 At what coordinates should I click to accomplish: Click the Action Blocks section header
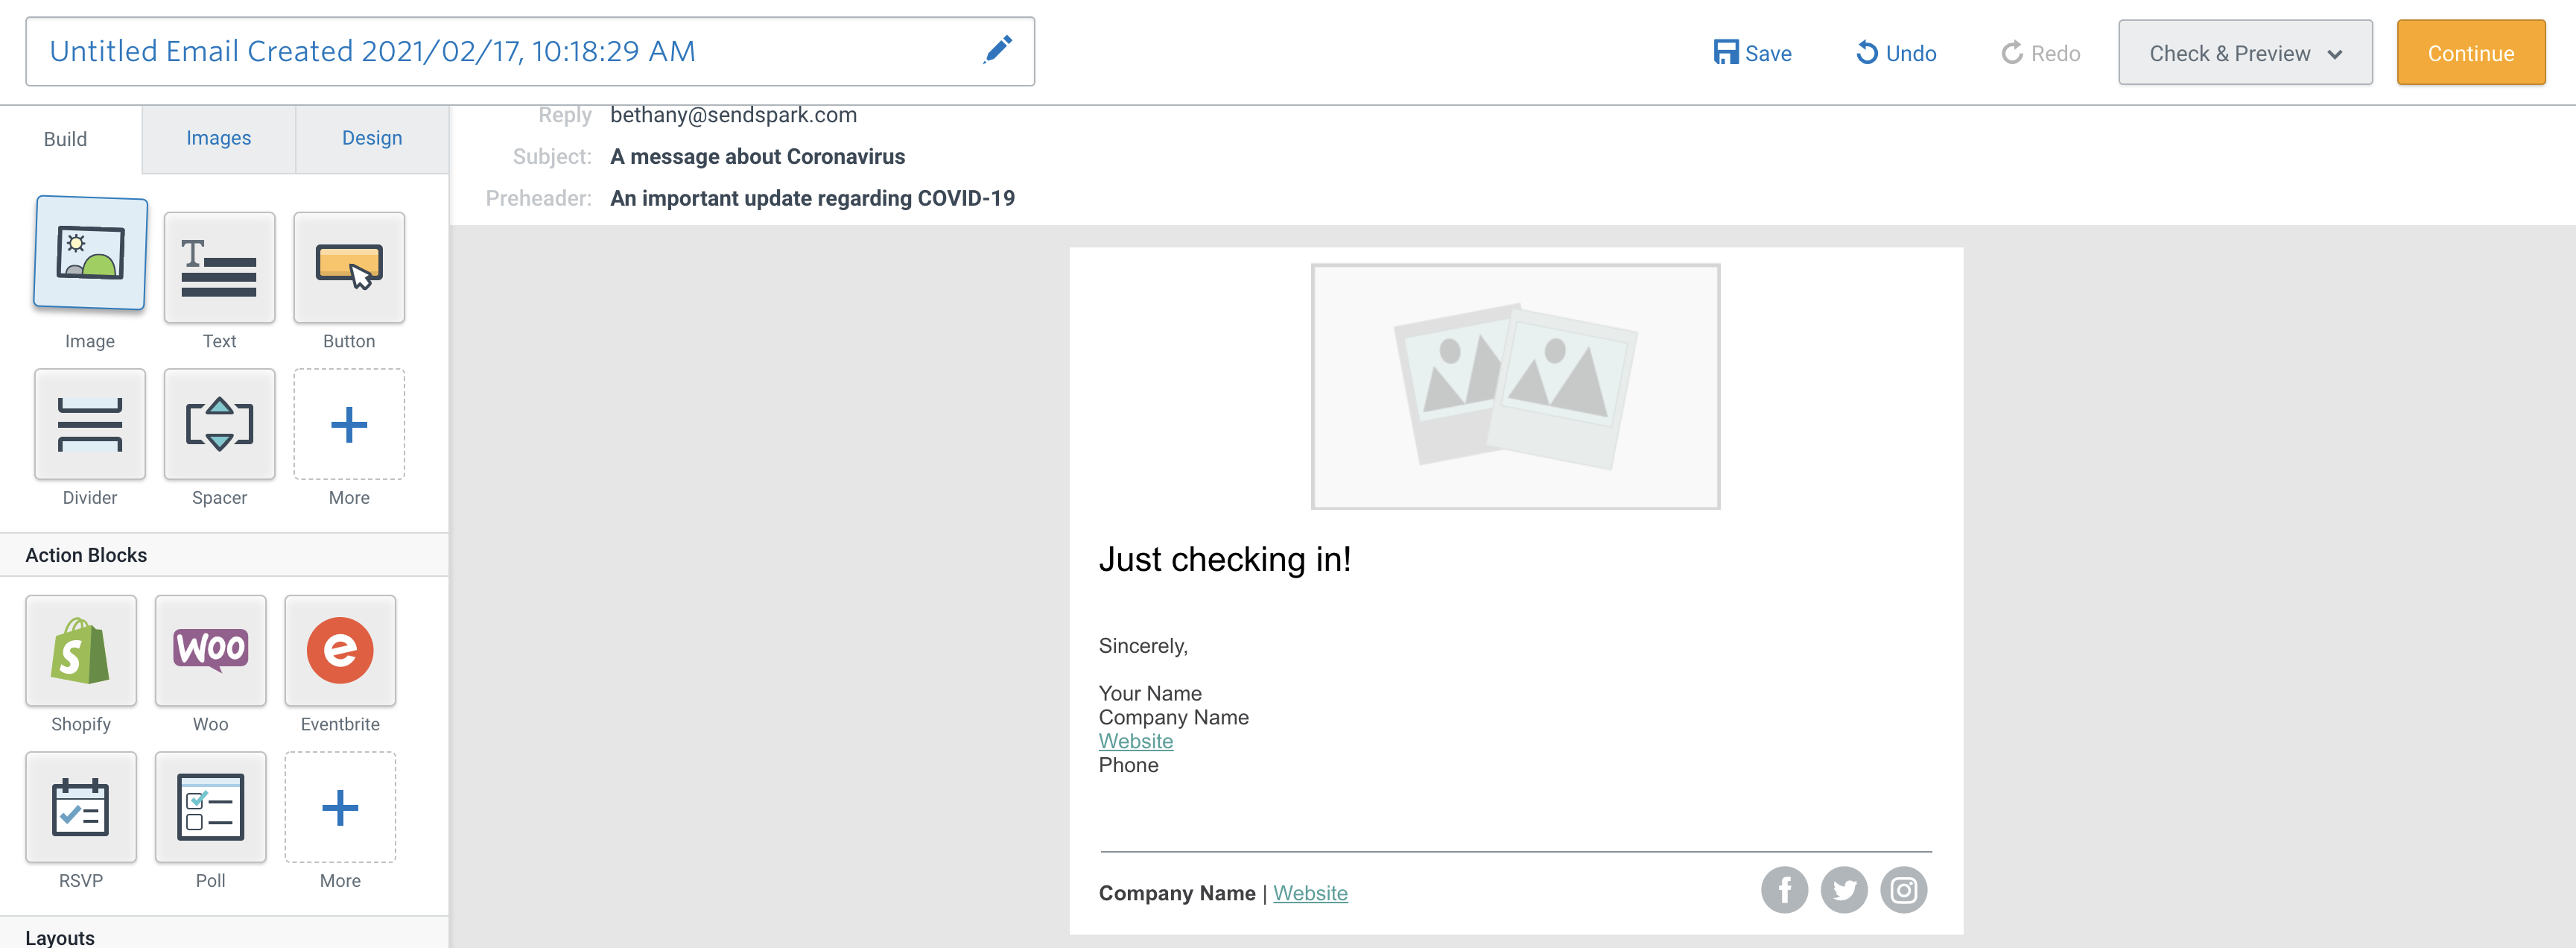click(x=224, y=555)
